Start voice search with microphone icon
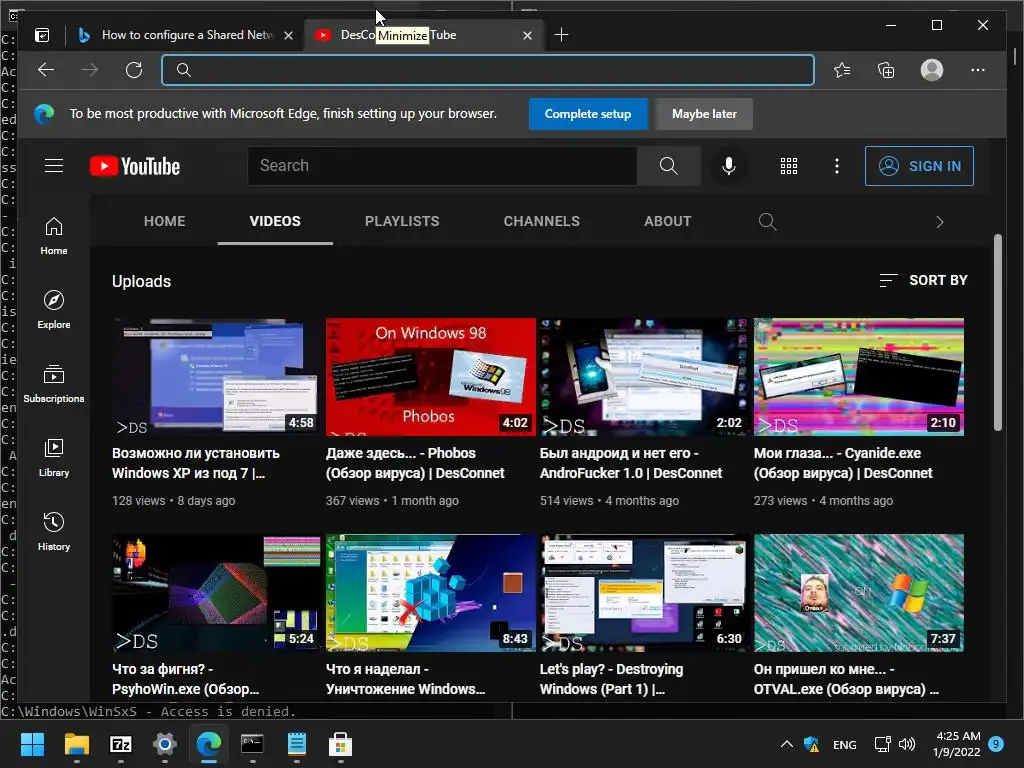Viewport: 1024px width, 768px height. tap(729, 166)
